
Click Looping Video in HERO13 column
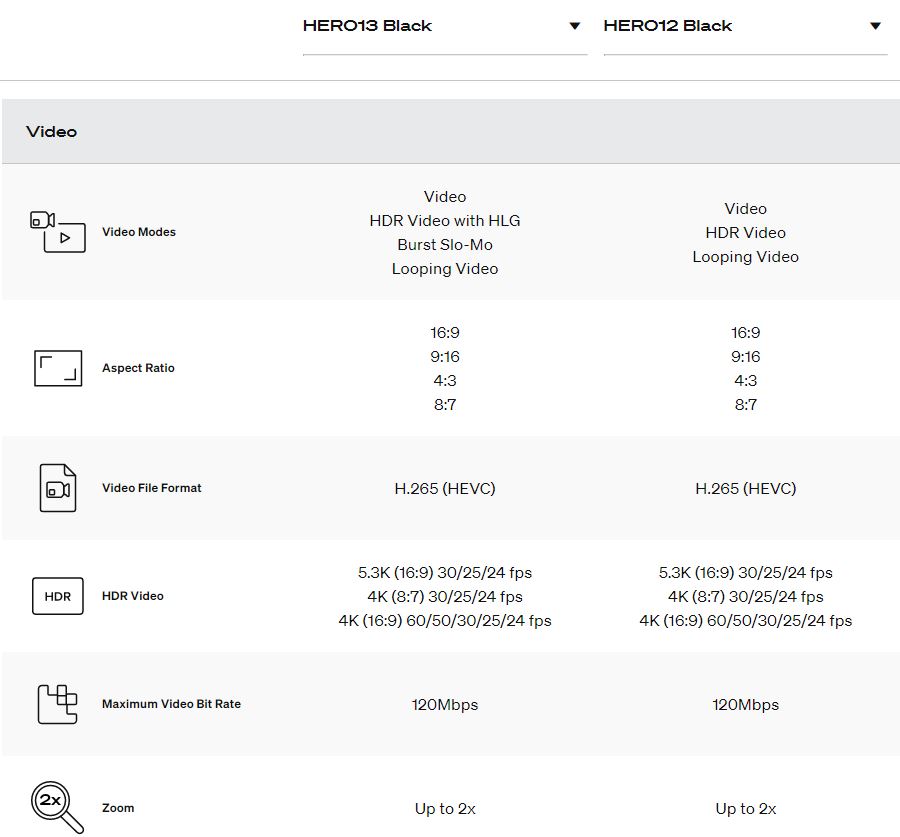coord(445,269)
